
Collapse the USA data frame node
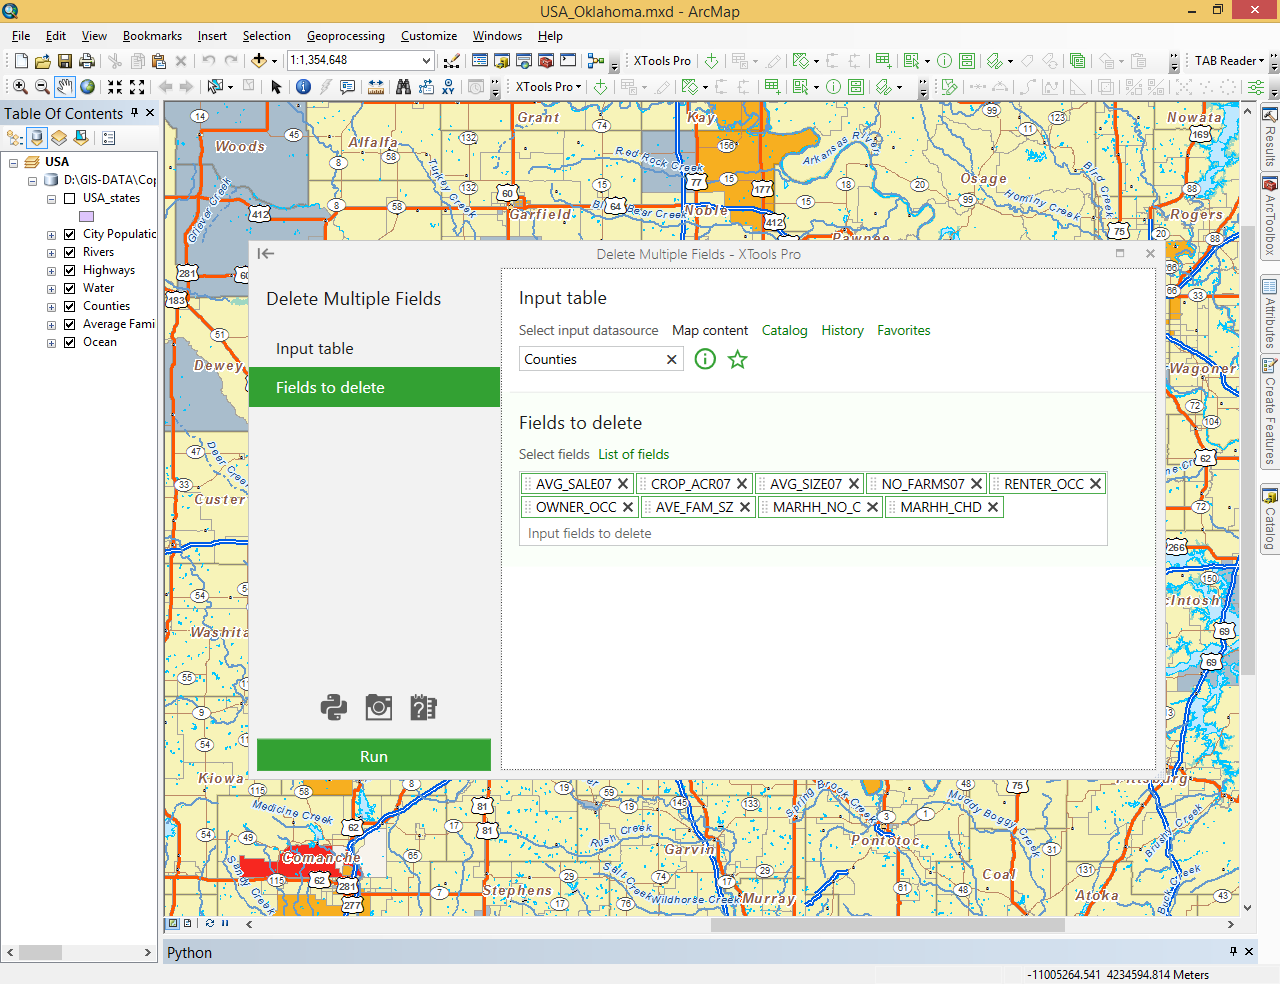click(x=13, y=163)
